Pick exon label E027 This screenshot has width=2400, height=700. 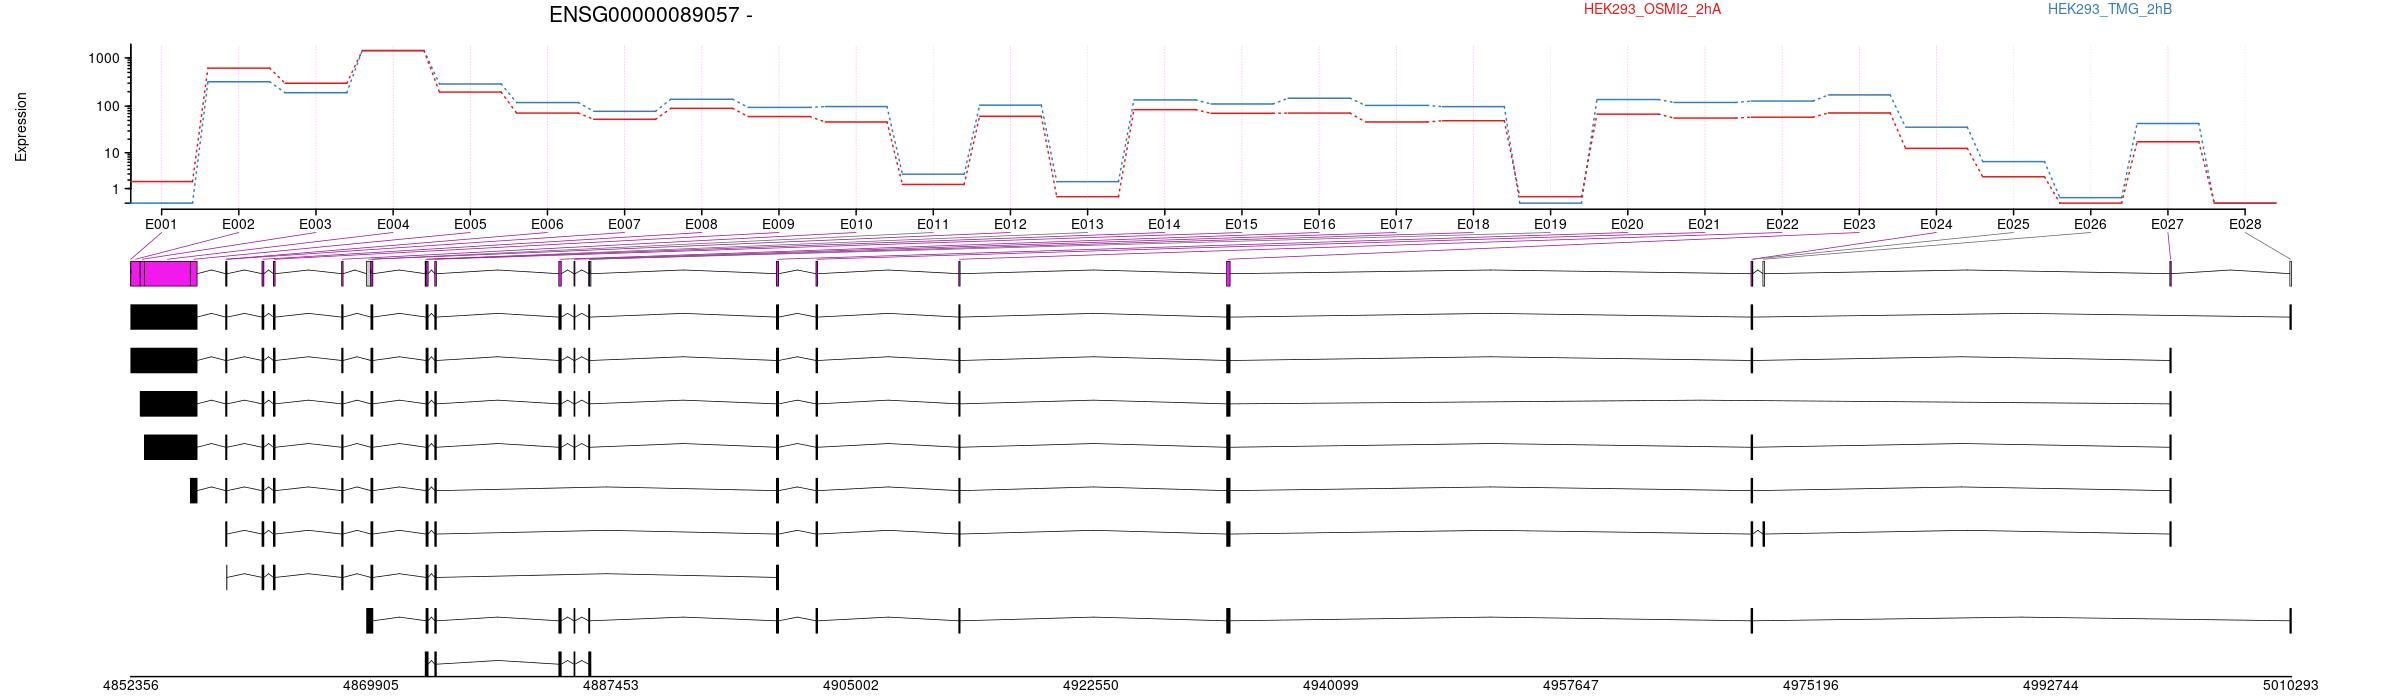pyautogui.click(x=2167, y=225)
